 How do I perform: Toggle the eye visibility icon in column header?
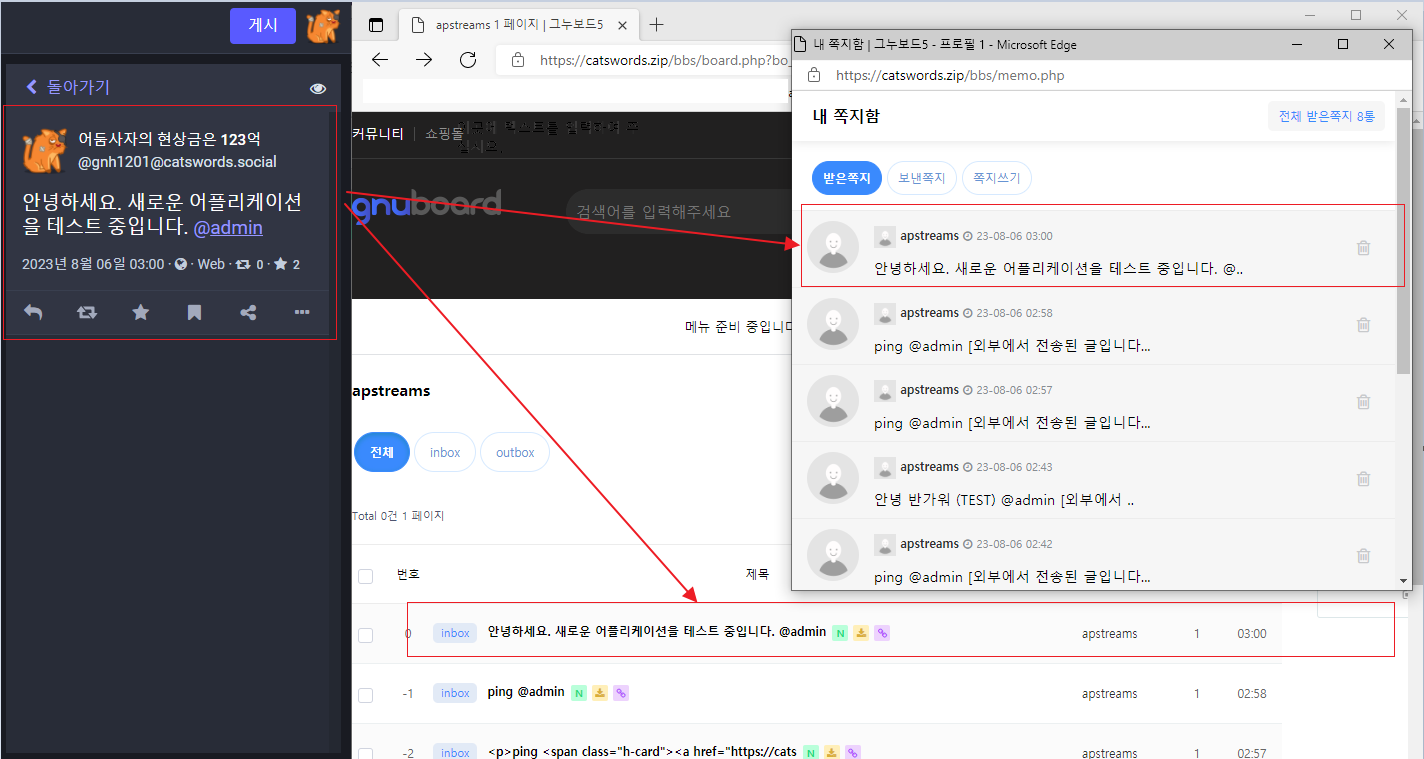point(318,88)
